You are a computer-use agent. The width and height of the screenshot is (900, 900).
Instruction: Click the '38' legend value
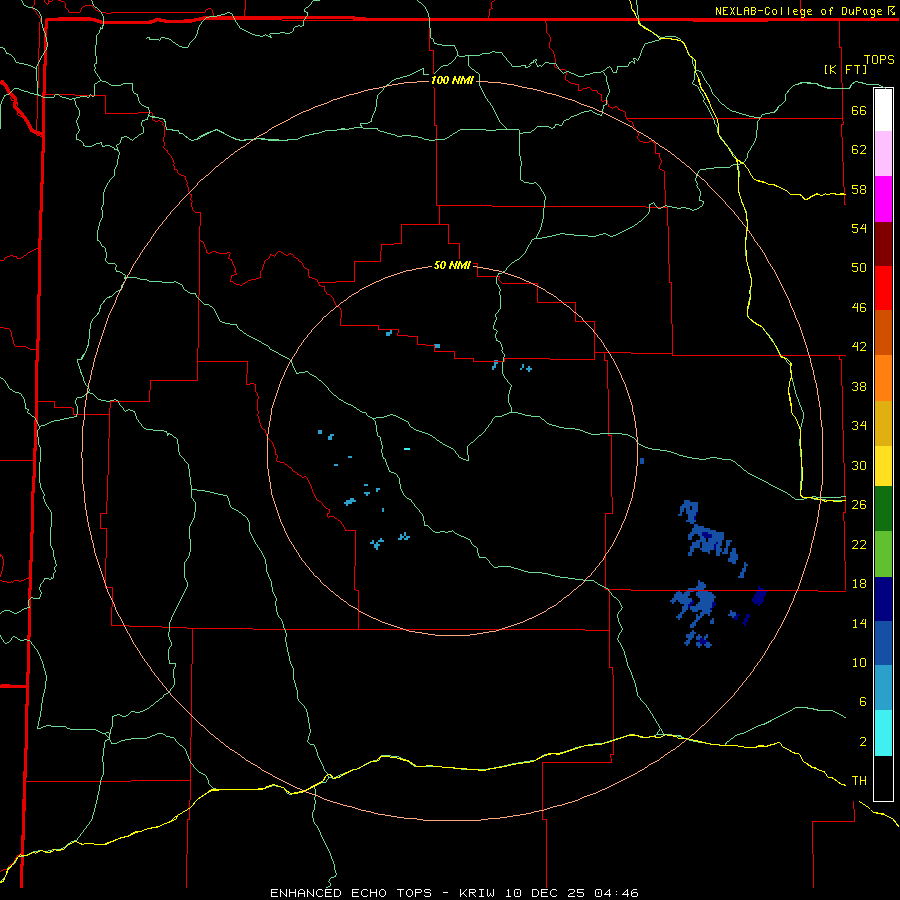(x=859, y=386)
